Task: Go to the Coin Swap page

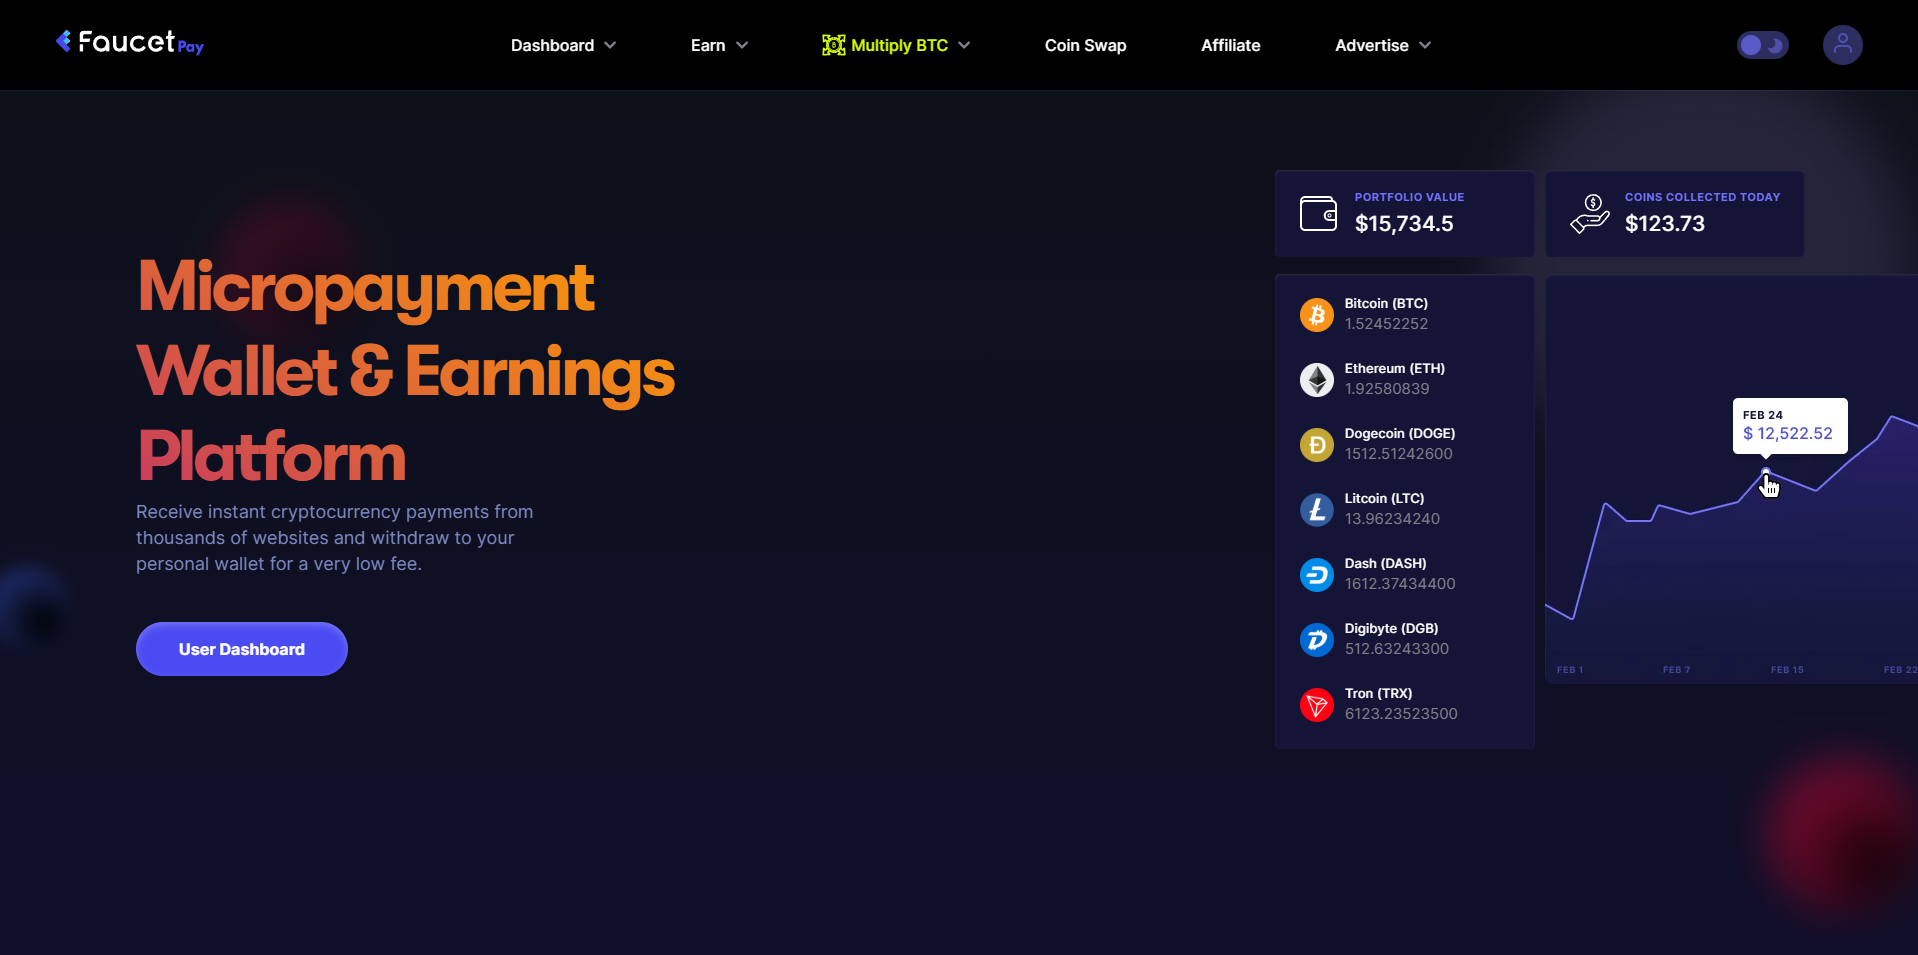Action: click(1085, 45)
